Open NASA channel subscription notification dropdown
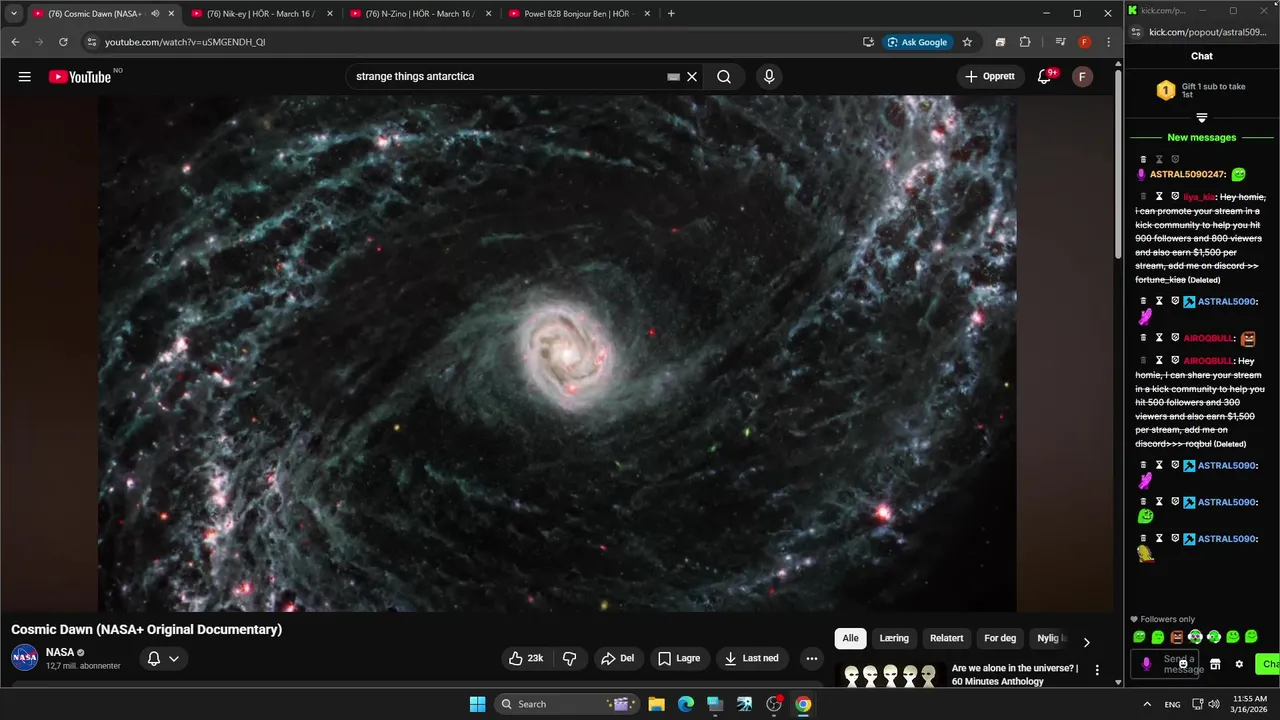This screenshot has height=720, width=1280. [163, 658]
